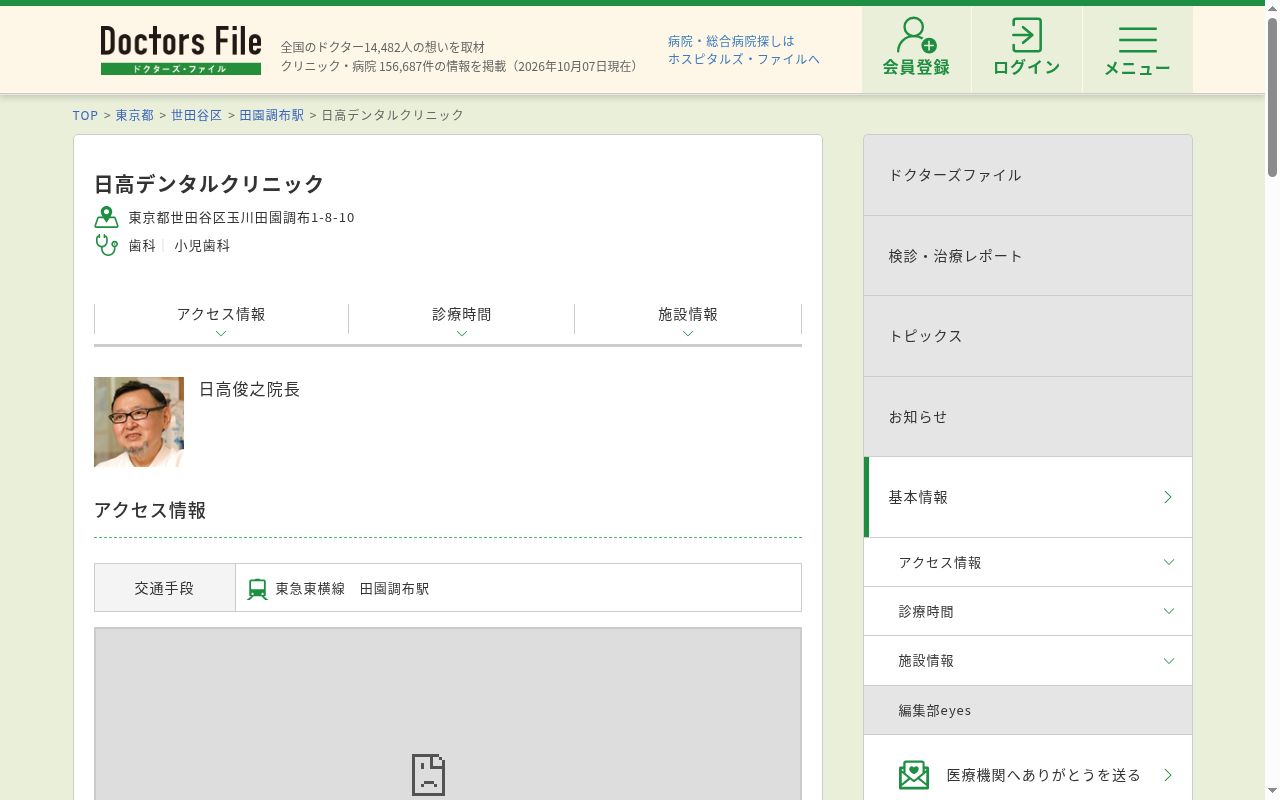Open 検診・治療レポート in the sidebar
This screenshot has width=1280, height=800.
coord(1028,256)
